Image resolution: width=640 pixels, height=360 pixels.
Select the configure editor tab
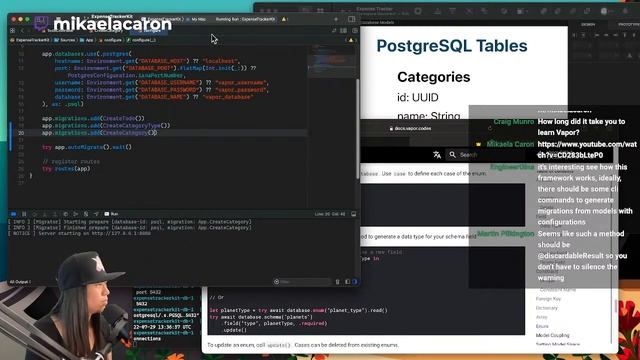[148, 31]
